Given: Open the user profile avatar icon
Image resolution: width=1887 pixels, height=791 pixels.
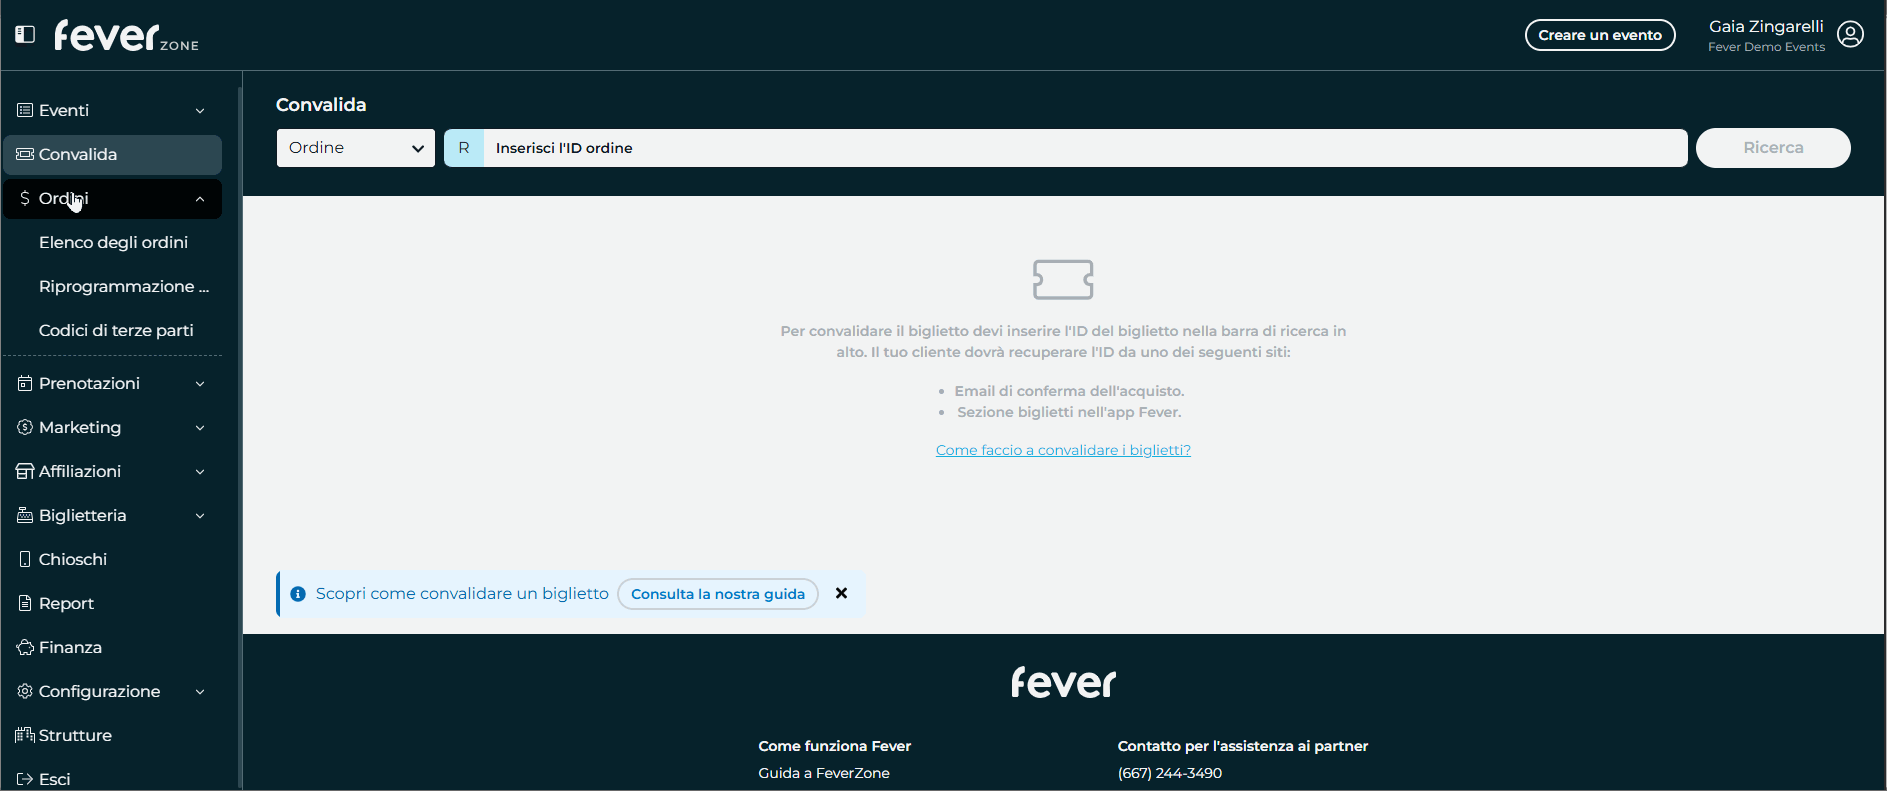Looking at the screenshot, I should [x=1851, y=35].
